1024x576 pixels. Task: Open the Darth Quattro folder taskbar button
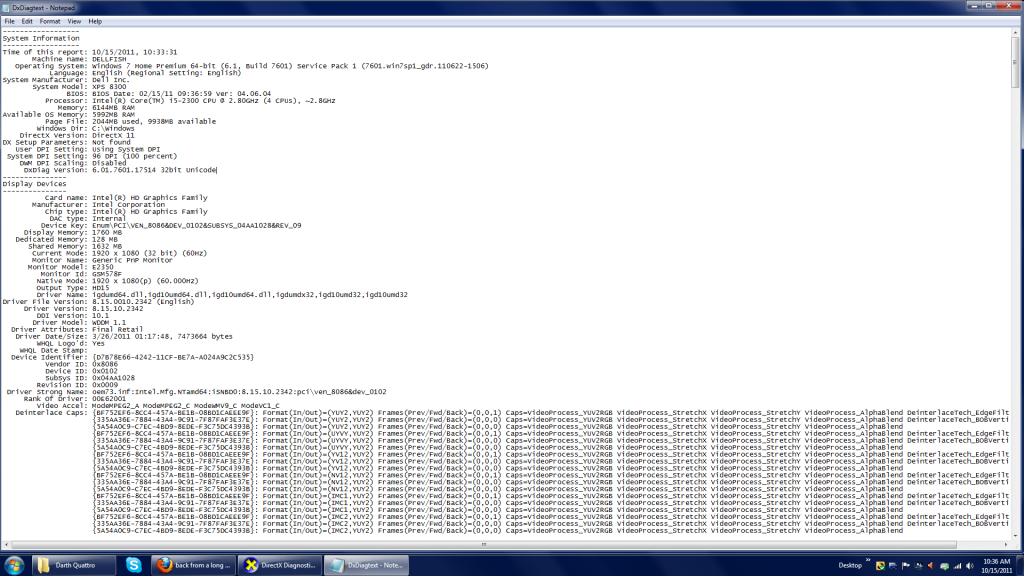click(x=73, y=566)
